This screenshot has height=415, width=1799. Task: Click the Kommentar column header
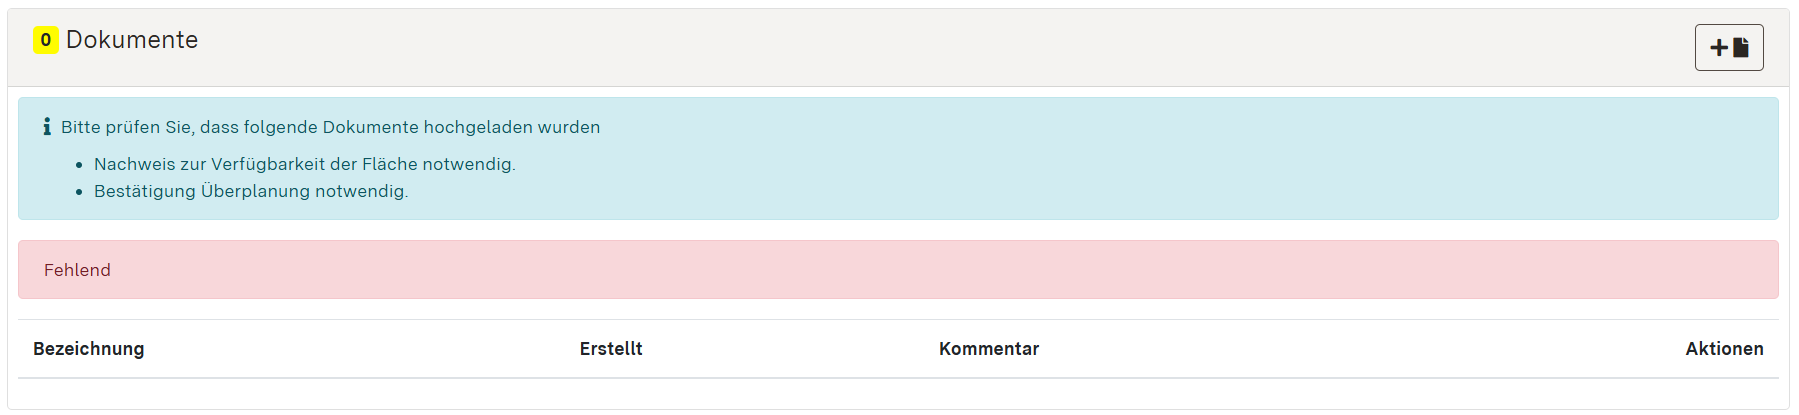pos(989,349)
